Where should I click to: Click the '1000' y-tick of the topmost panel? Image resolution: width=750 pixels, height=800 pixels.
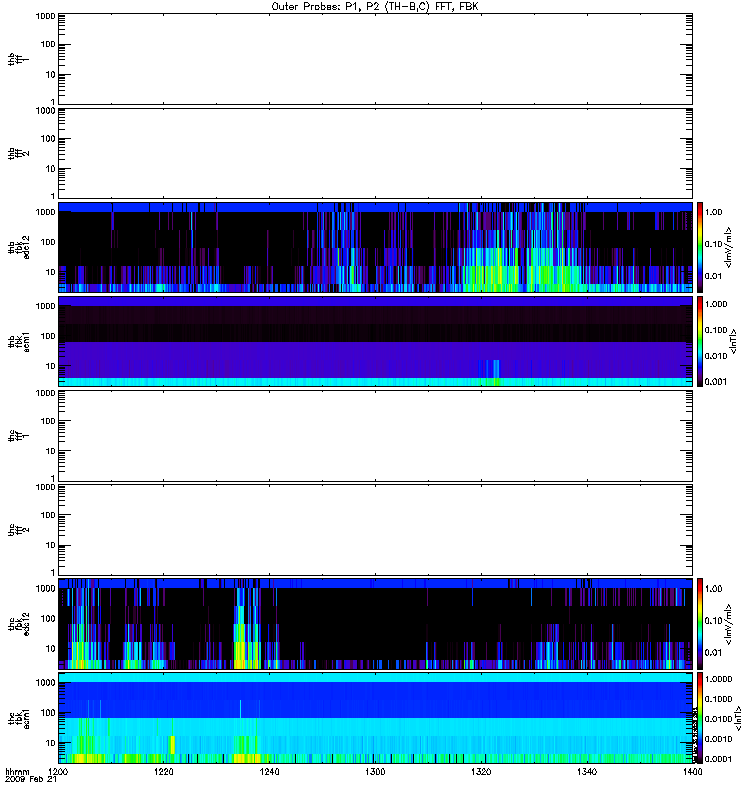pyautogui.click(x=45, y=16)
